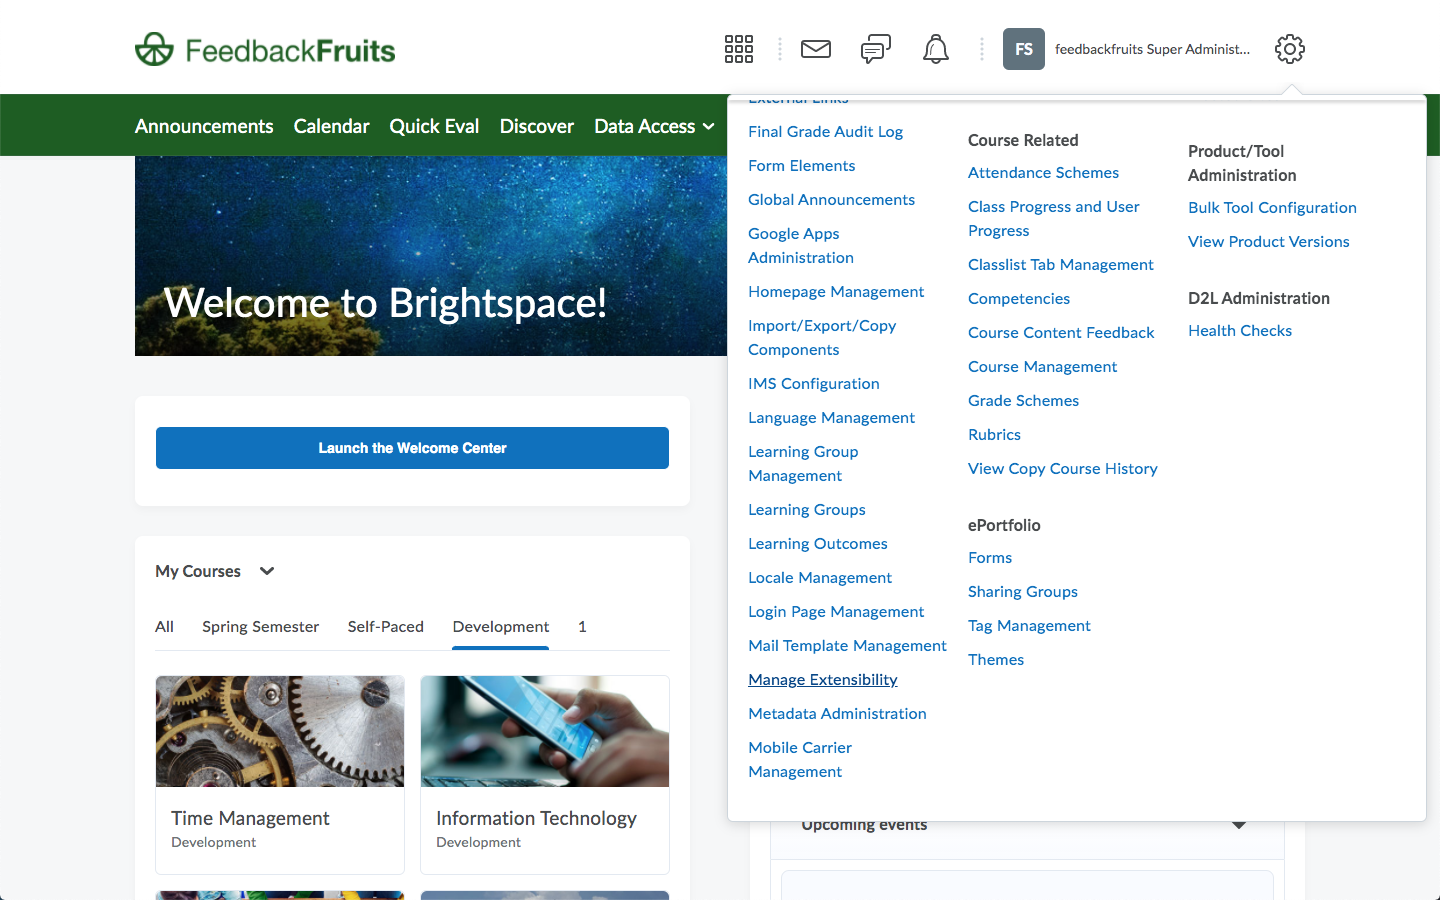The height and width of the screenshot is (900, 1440).
Task: Open Import/Export/Copy Components
Action: [x=822, y=337]
